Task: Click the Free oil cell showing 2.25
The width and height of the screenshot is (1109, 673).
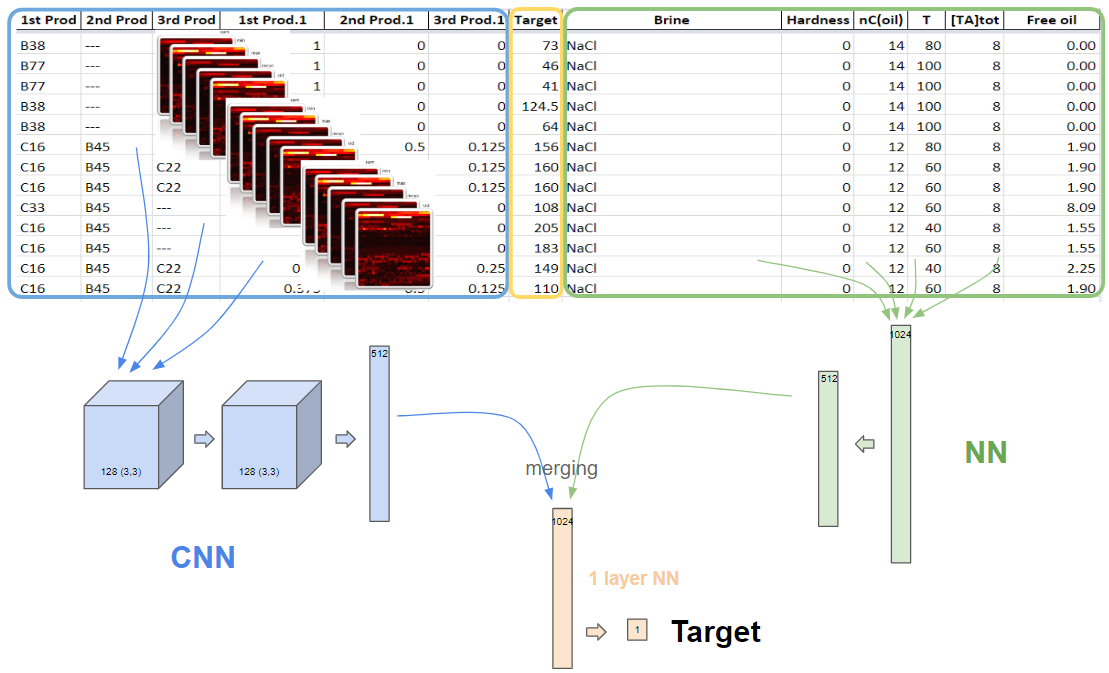Action: (x=1052, y=268)
